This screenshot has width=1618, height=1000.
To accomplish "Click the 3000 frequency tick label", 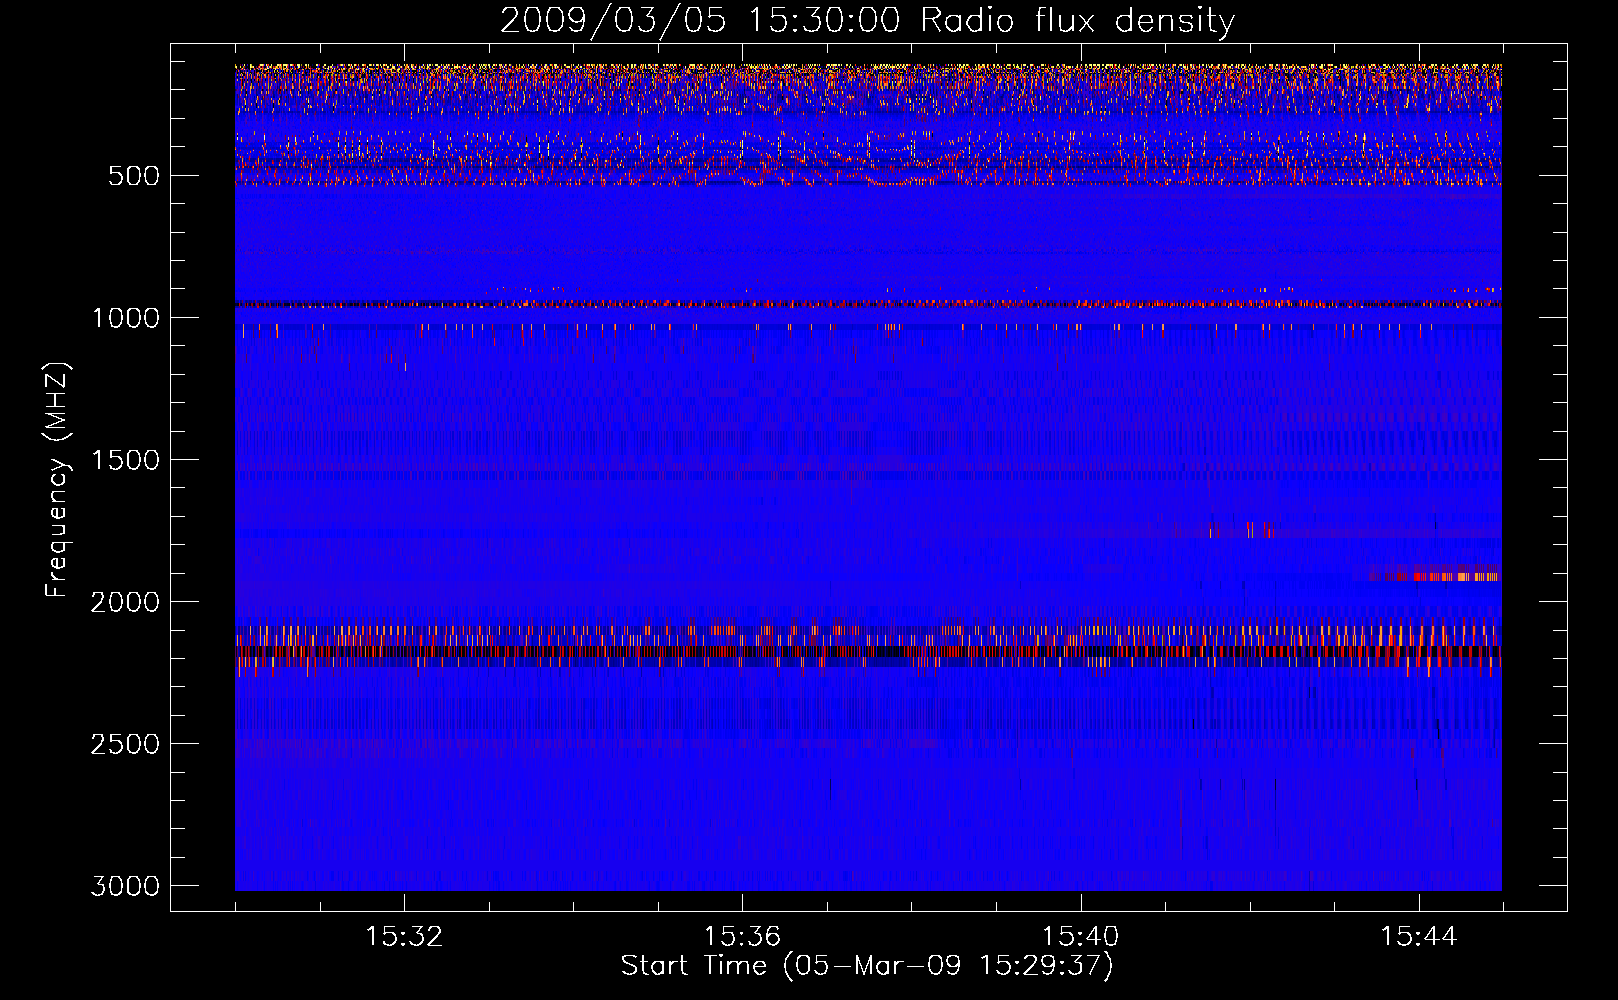I will 125,886.
